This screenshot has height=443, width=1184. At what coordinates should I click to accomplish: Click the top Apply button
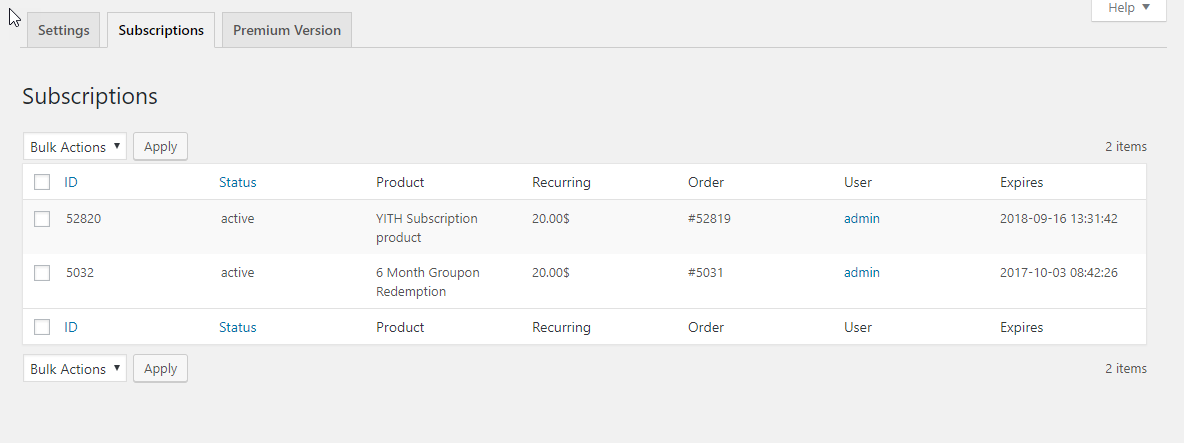[160, 146]
